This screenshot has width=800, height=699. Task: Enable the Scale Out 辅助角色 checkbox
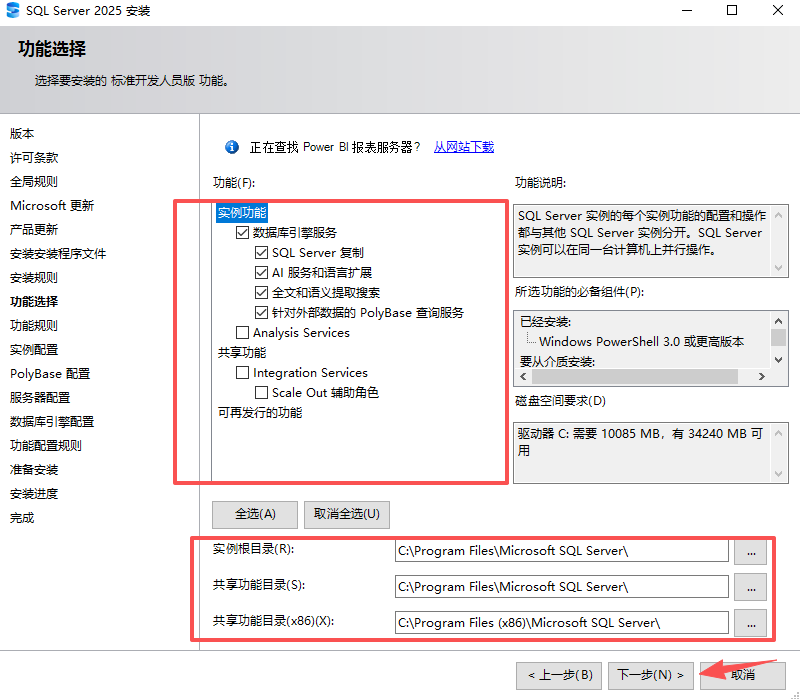coord(261,392)
